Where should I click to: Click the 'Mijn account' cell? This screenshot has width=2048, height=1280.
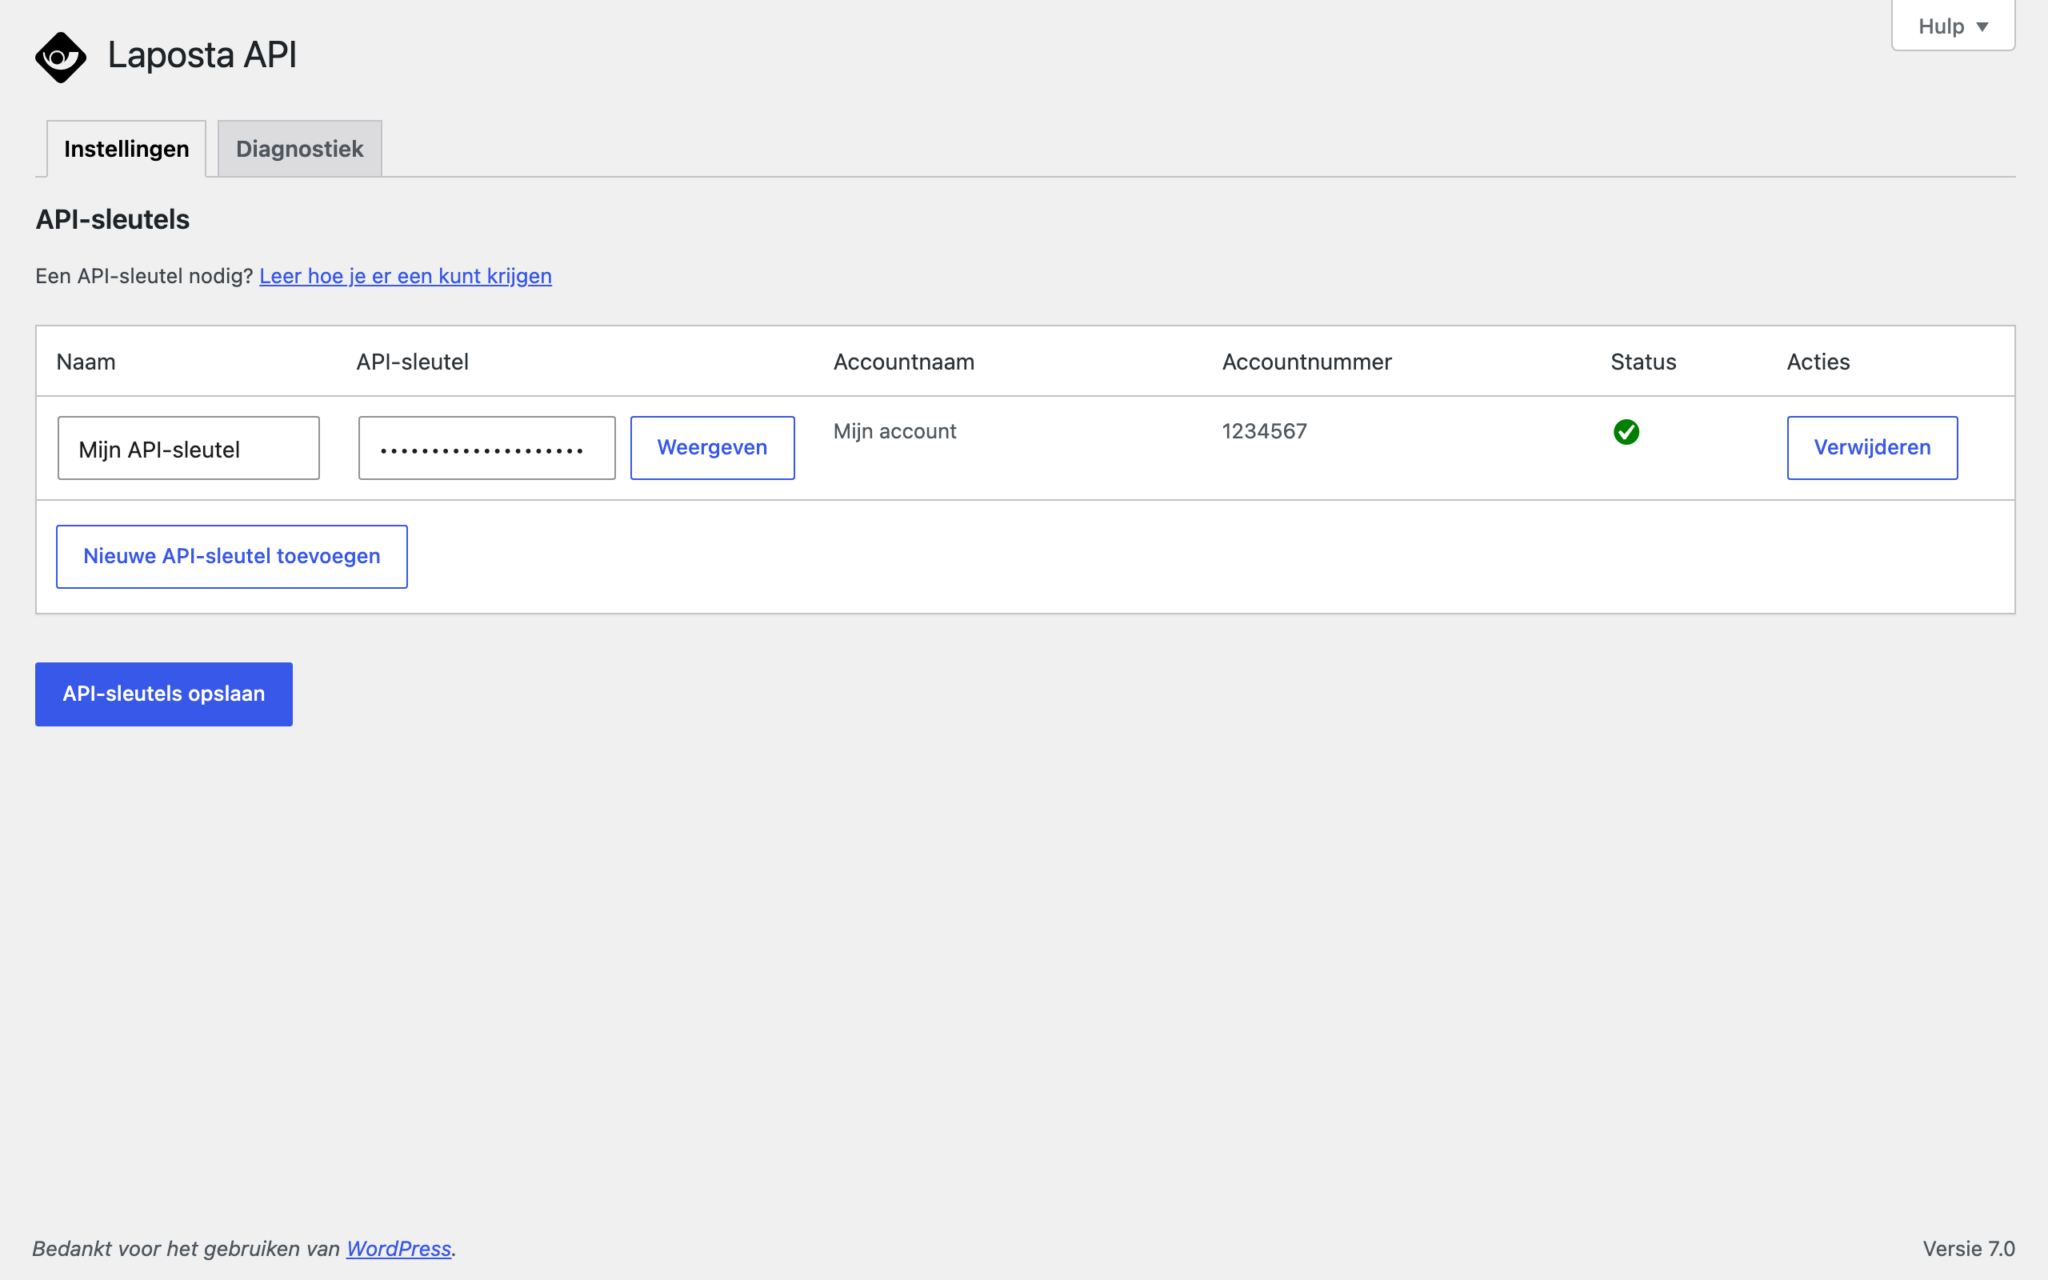point(895,431)
